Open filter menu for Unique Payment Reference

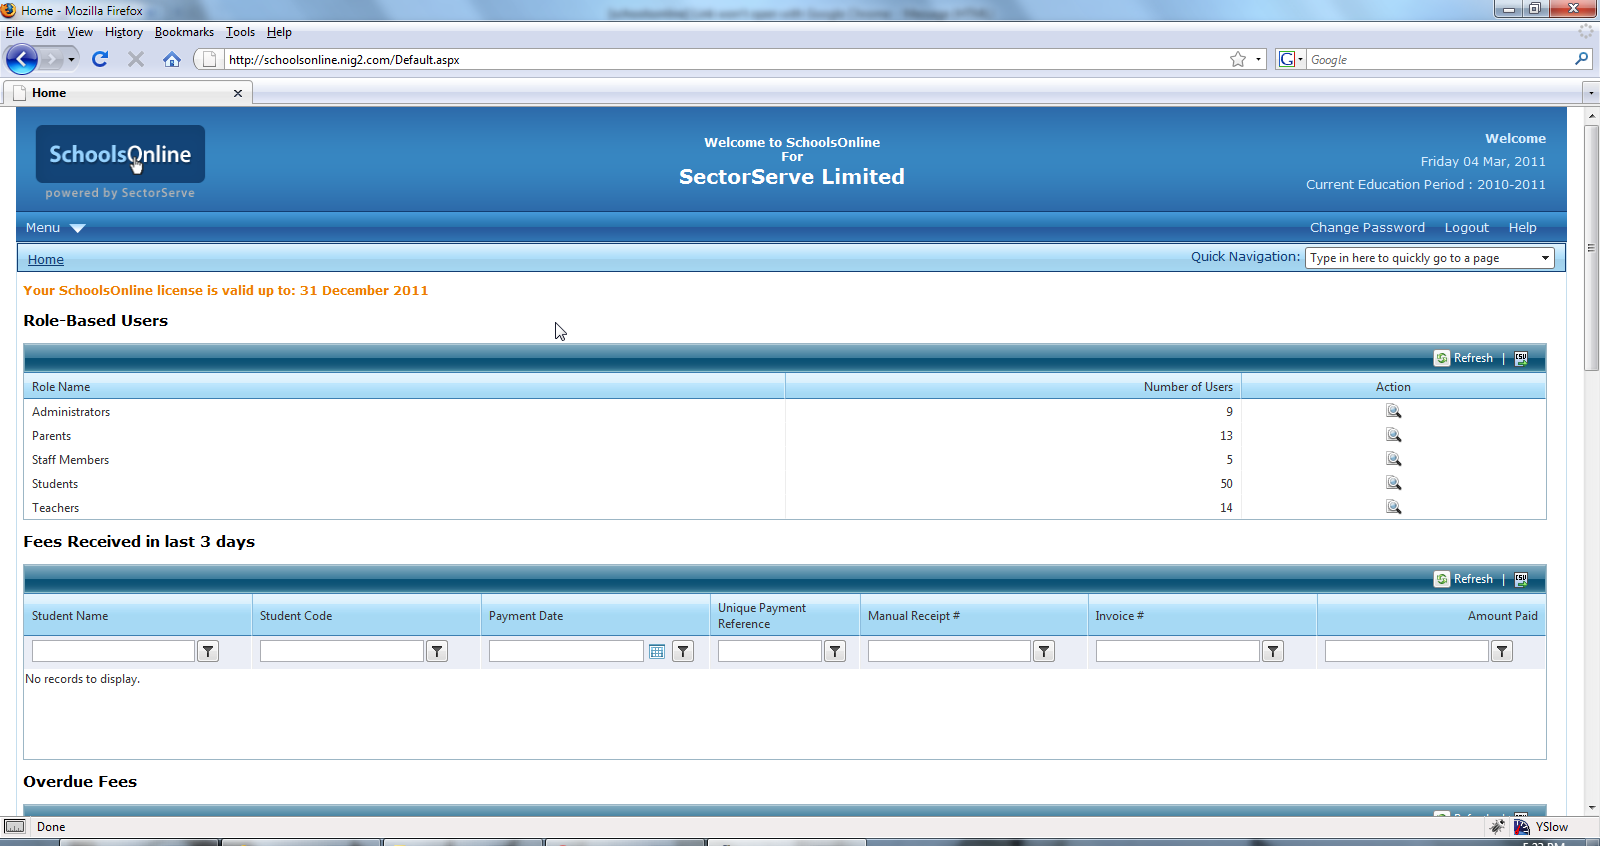click(835, 651)
